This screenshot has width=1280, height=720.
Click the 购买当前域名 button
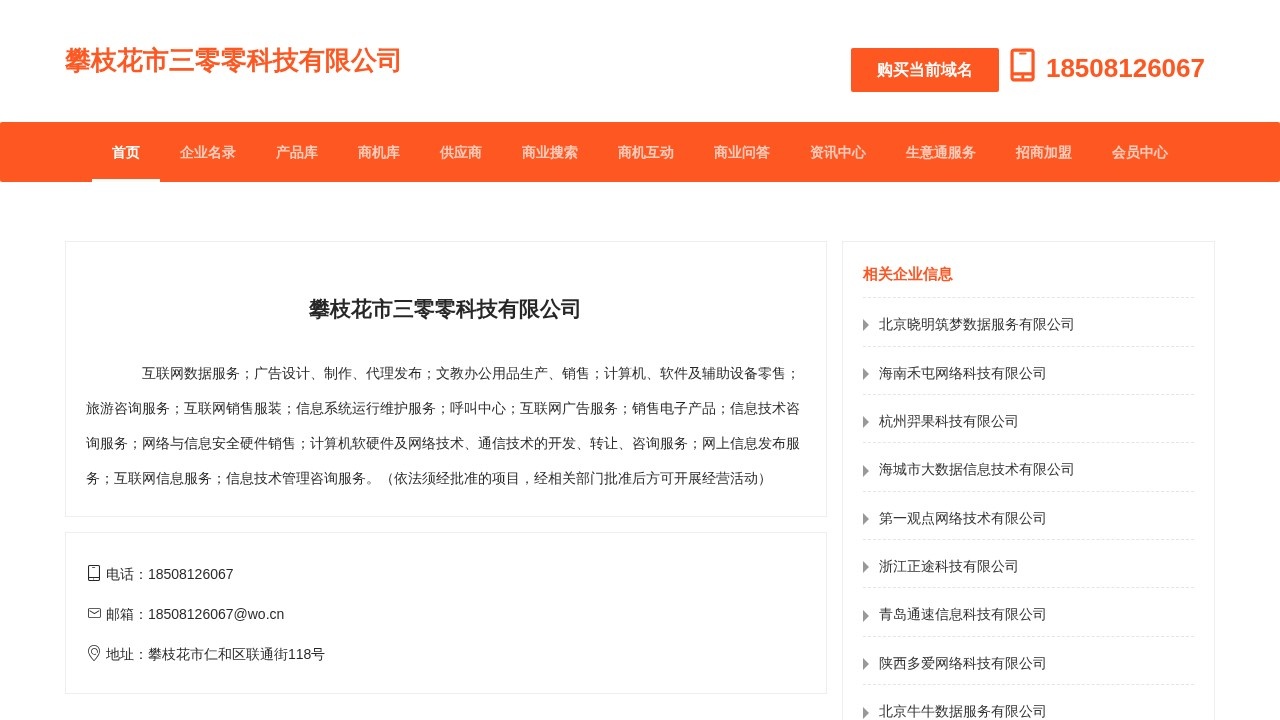point(924,69)
